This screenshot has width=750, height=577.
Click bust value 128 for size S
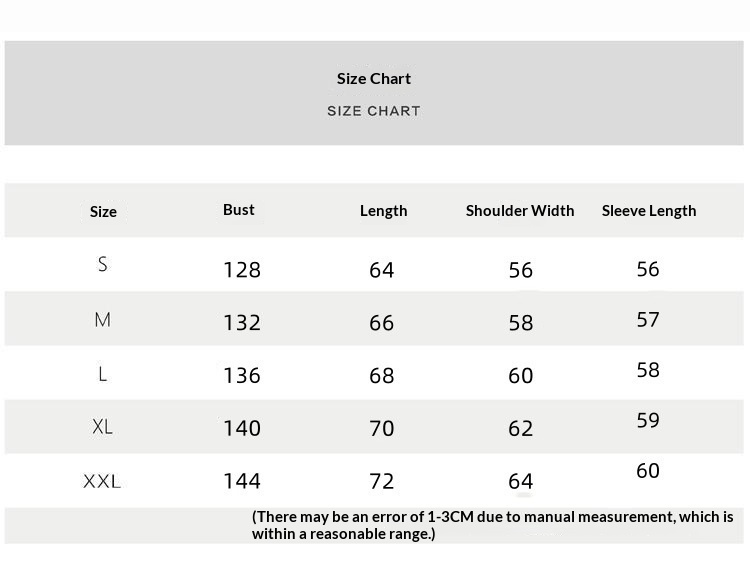[x=242, y=270]
